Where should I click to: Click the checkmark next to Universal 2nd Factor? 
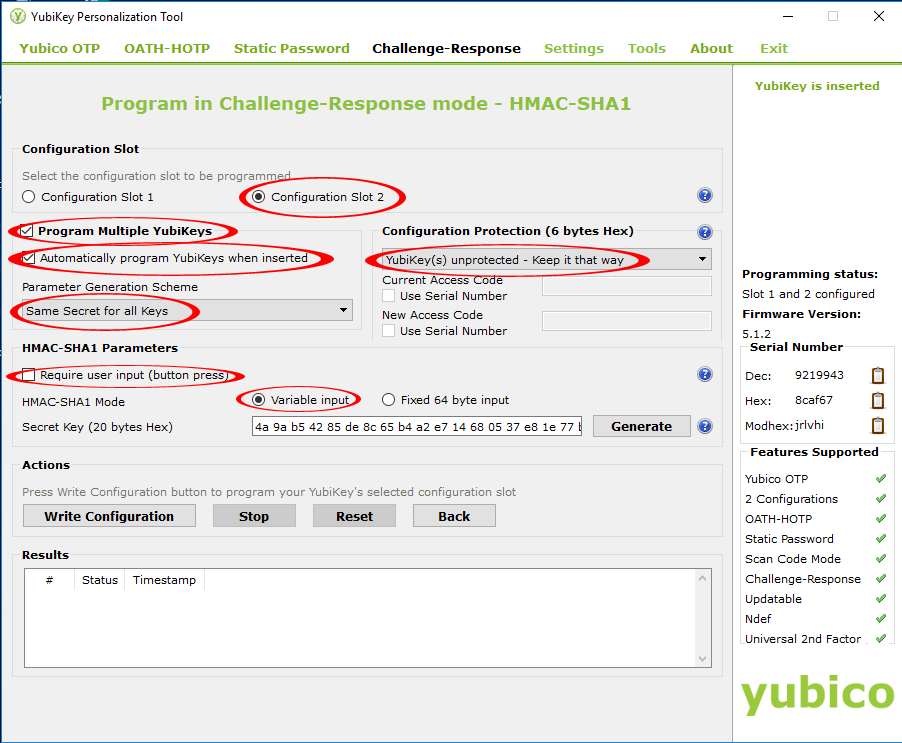[881, 638]
